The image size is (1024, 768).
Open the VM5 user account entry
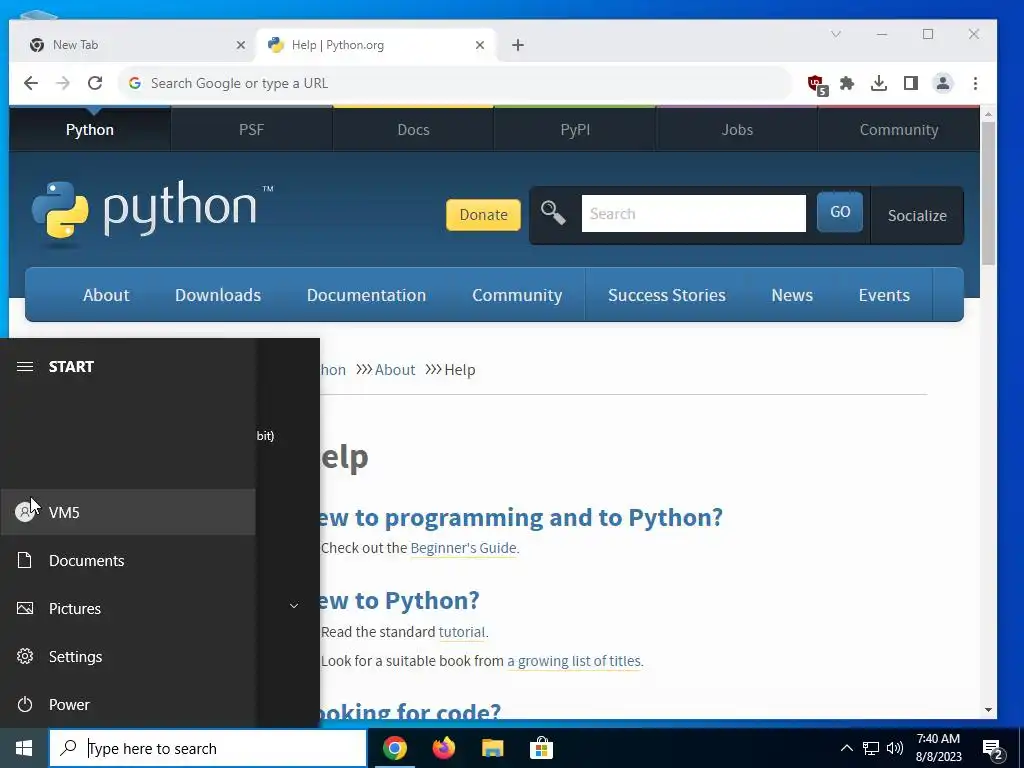coord(128,512)
